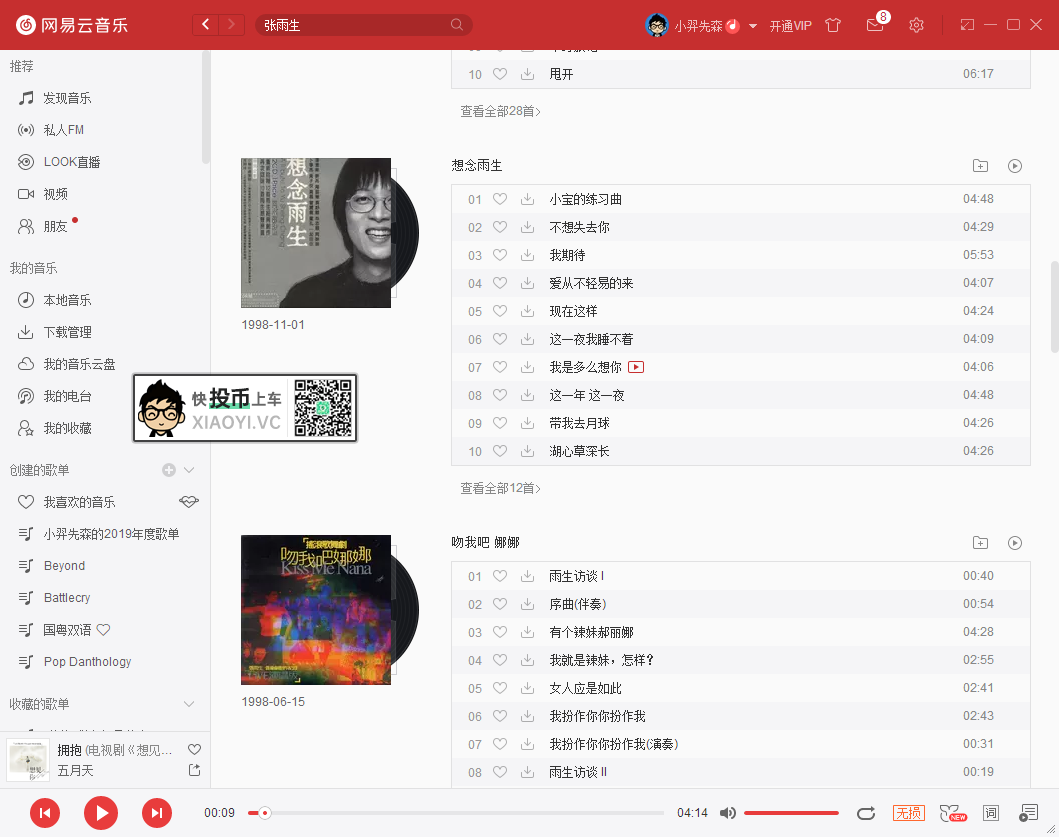Play the current song
1059x837 pixels.
pos(101,813)
